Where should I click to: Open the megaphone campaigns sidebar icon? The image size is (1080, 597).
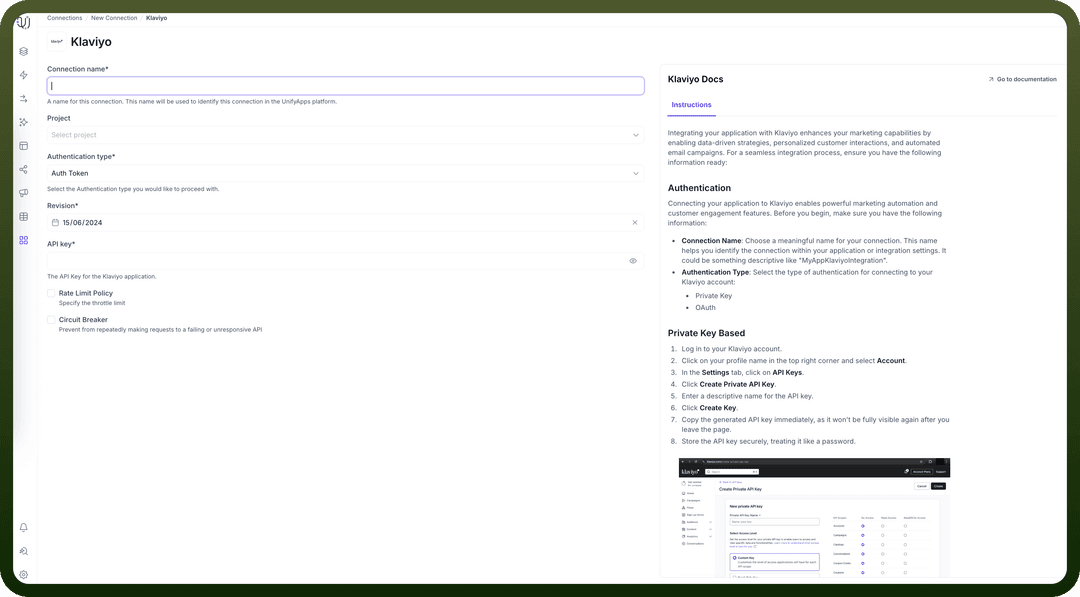[23, 193]
